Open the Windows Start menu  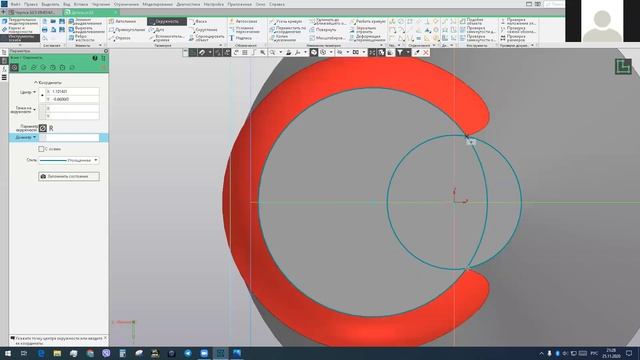[x=8, y=353]
